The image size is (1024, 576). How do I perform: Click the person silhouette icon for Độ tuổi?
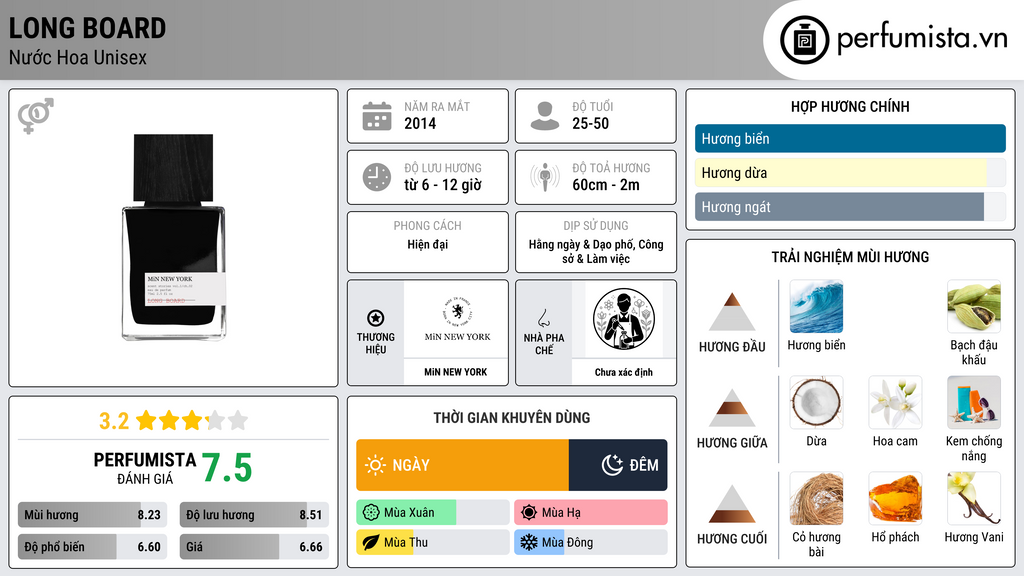(545, 116)
